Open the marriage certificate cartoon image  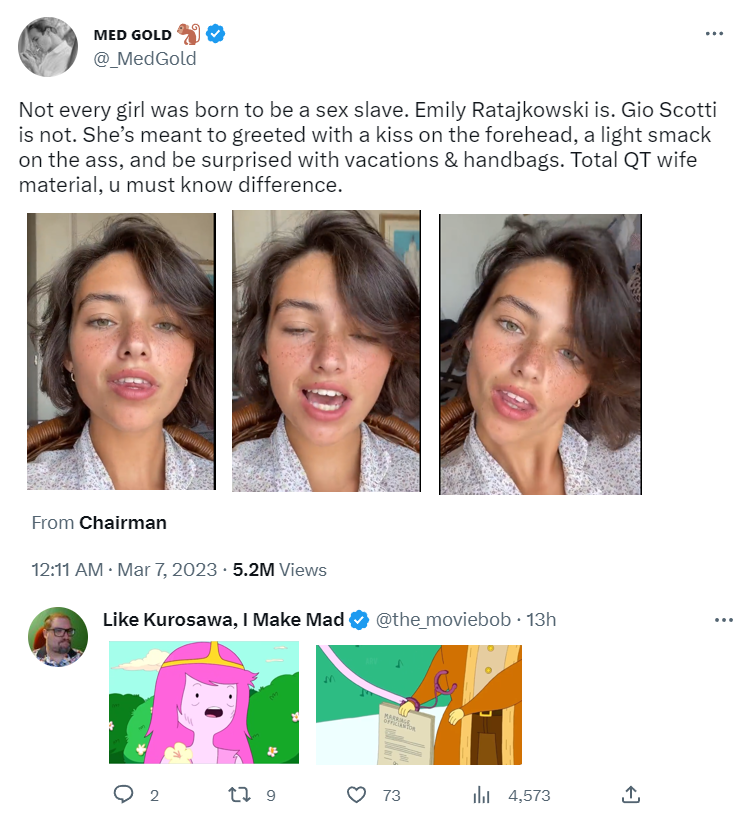click(x=419, y=703)
